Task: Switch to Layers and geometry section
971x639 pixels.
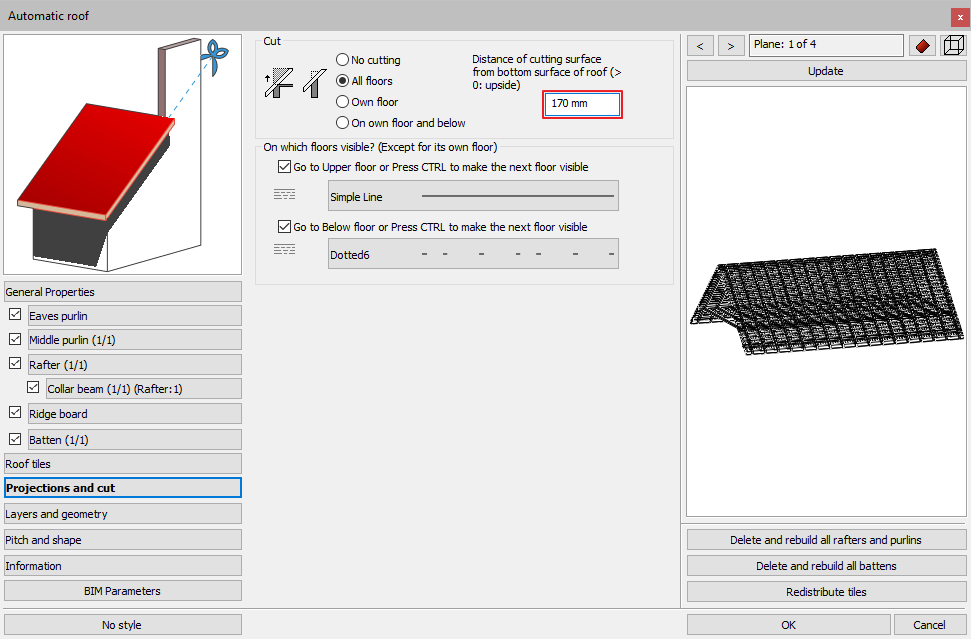Action: click(x=122, y=514)
